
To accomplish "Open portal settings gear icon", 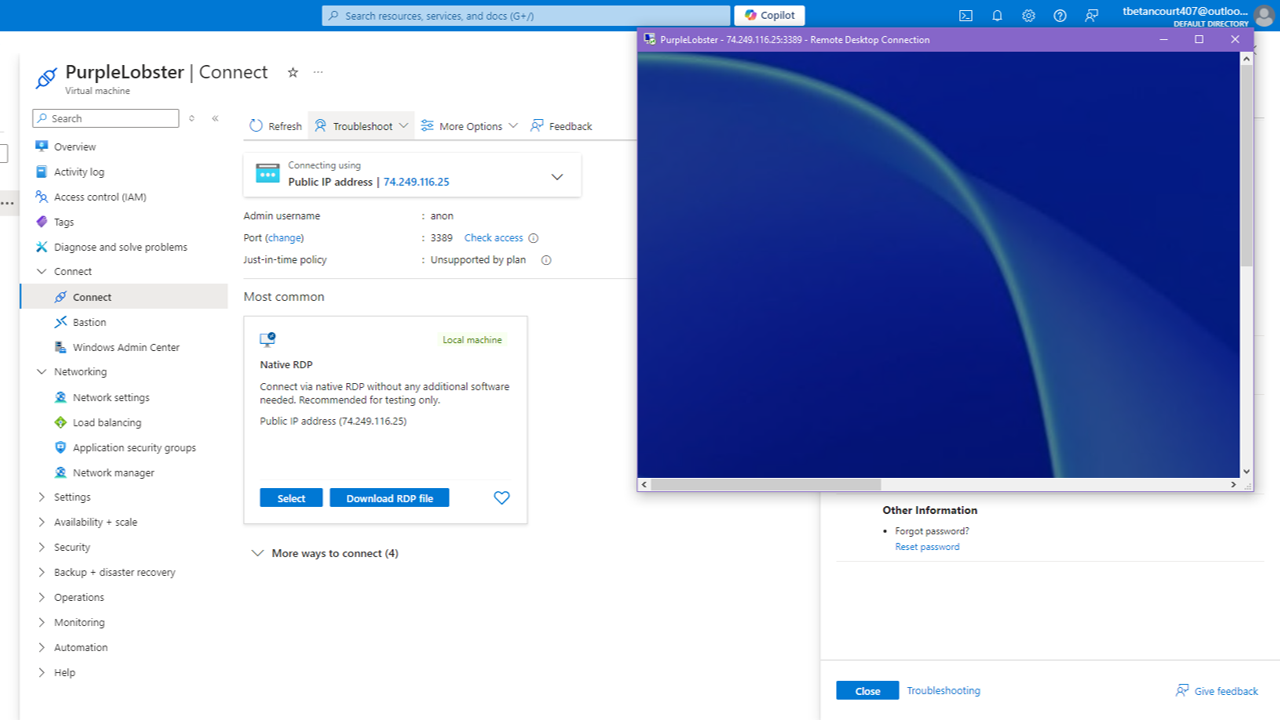I will [x=1028, y=15].
